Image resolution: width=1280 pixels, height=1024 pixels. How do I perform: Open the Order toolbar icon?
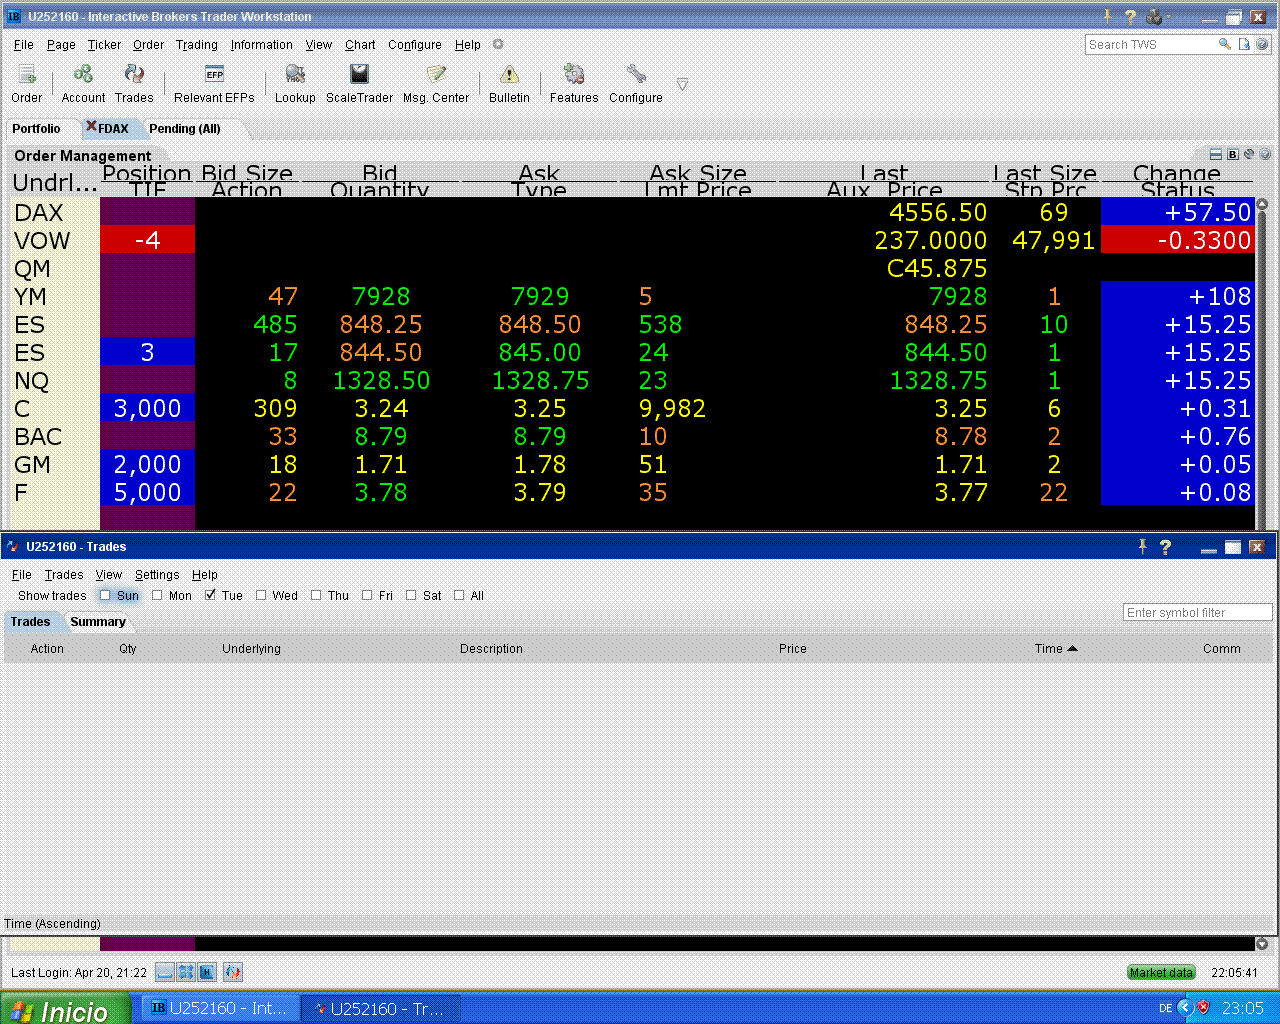pyautogui.click(x=27, y=75)
